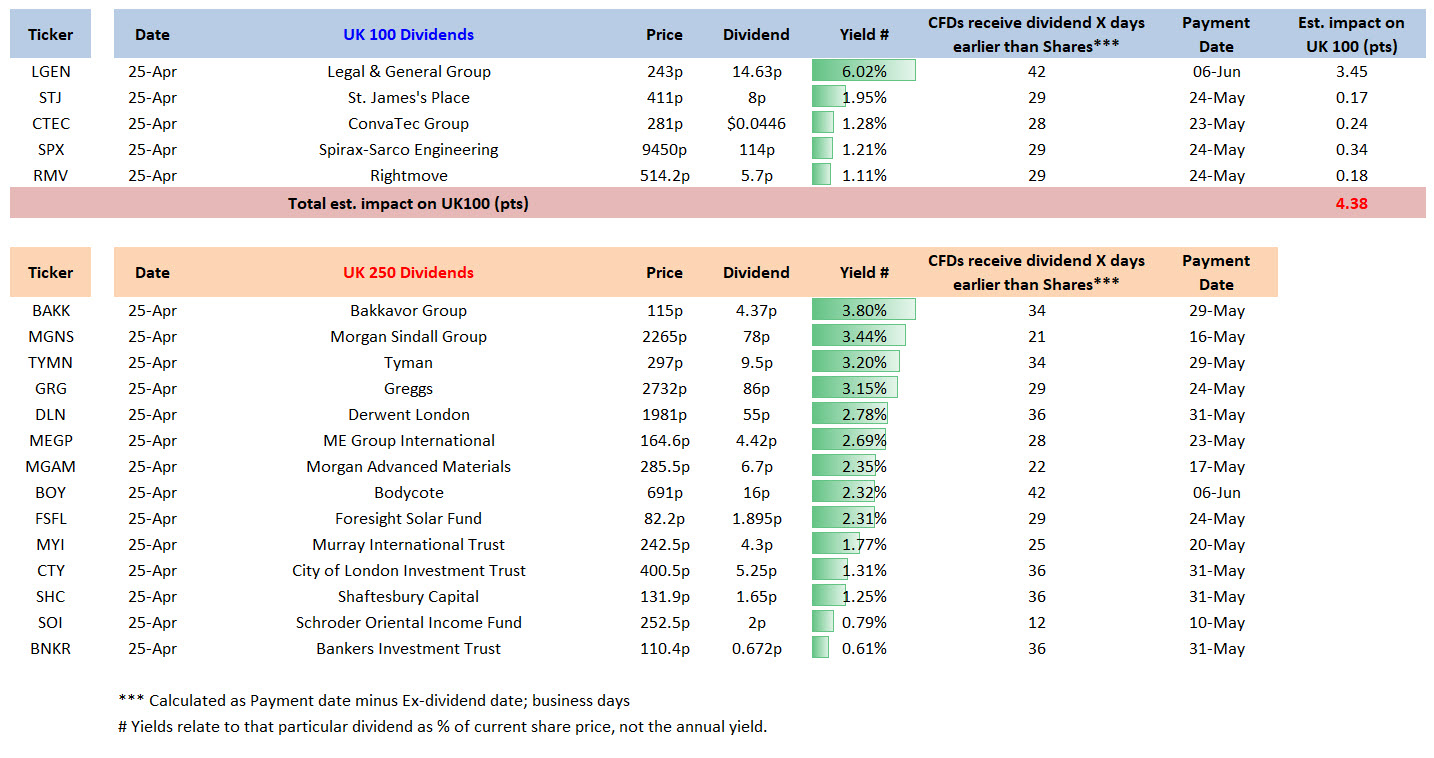Click the UK 250 Dividends header
Screen dimensions: 1434x758
click(x=408, y=272)
